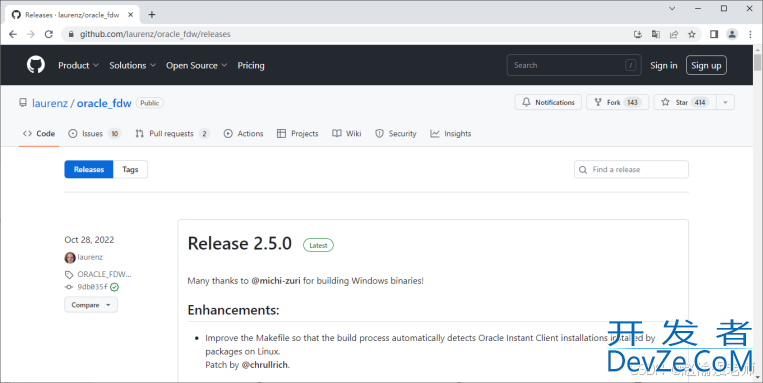This screenshot has height=383, width=763.
Task: Select the Releases toggle button
Action: point(89,169)
